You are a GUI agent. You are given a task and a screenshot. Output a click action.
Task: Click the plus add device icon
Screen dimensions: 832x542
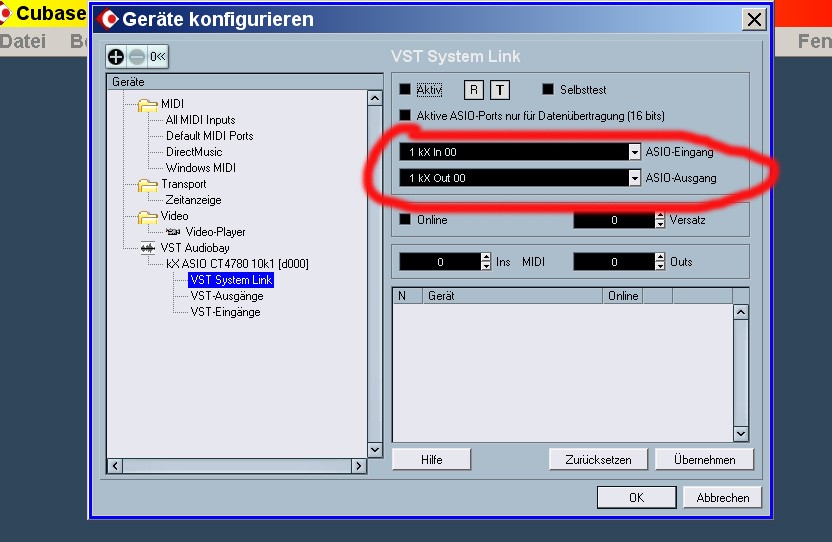click(116, 57)
